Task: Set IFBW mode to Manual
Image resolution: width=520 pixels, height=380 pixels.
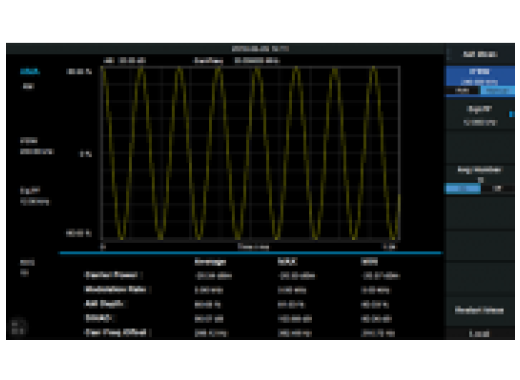Action: 497,90
